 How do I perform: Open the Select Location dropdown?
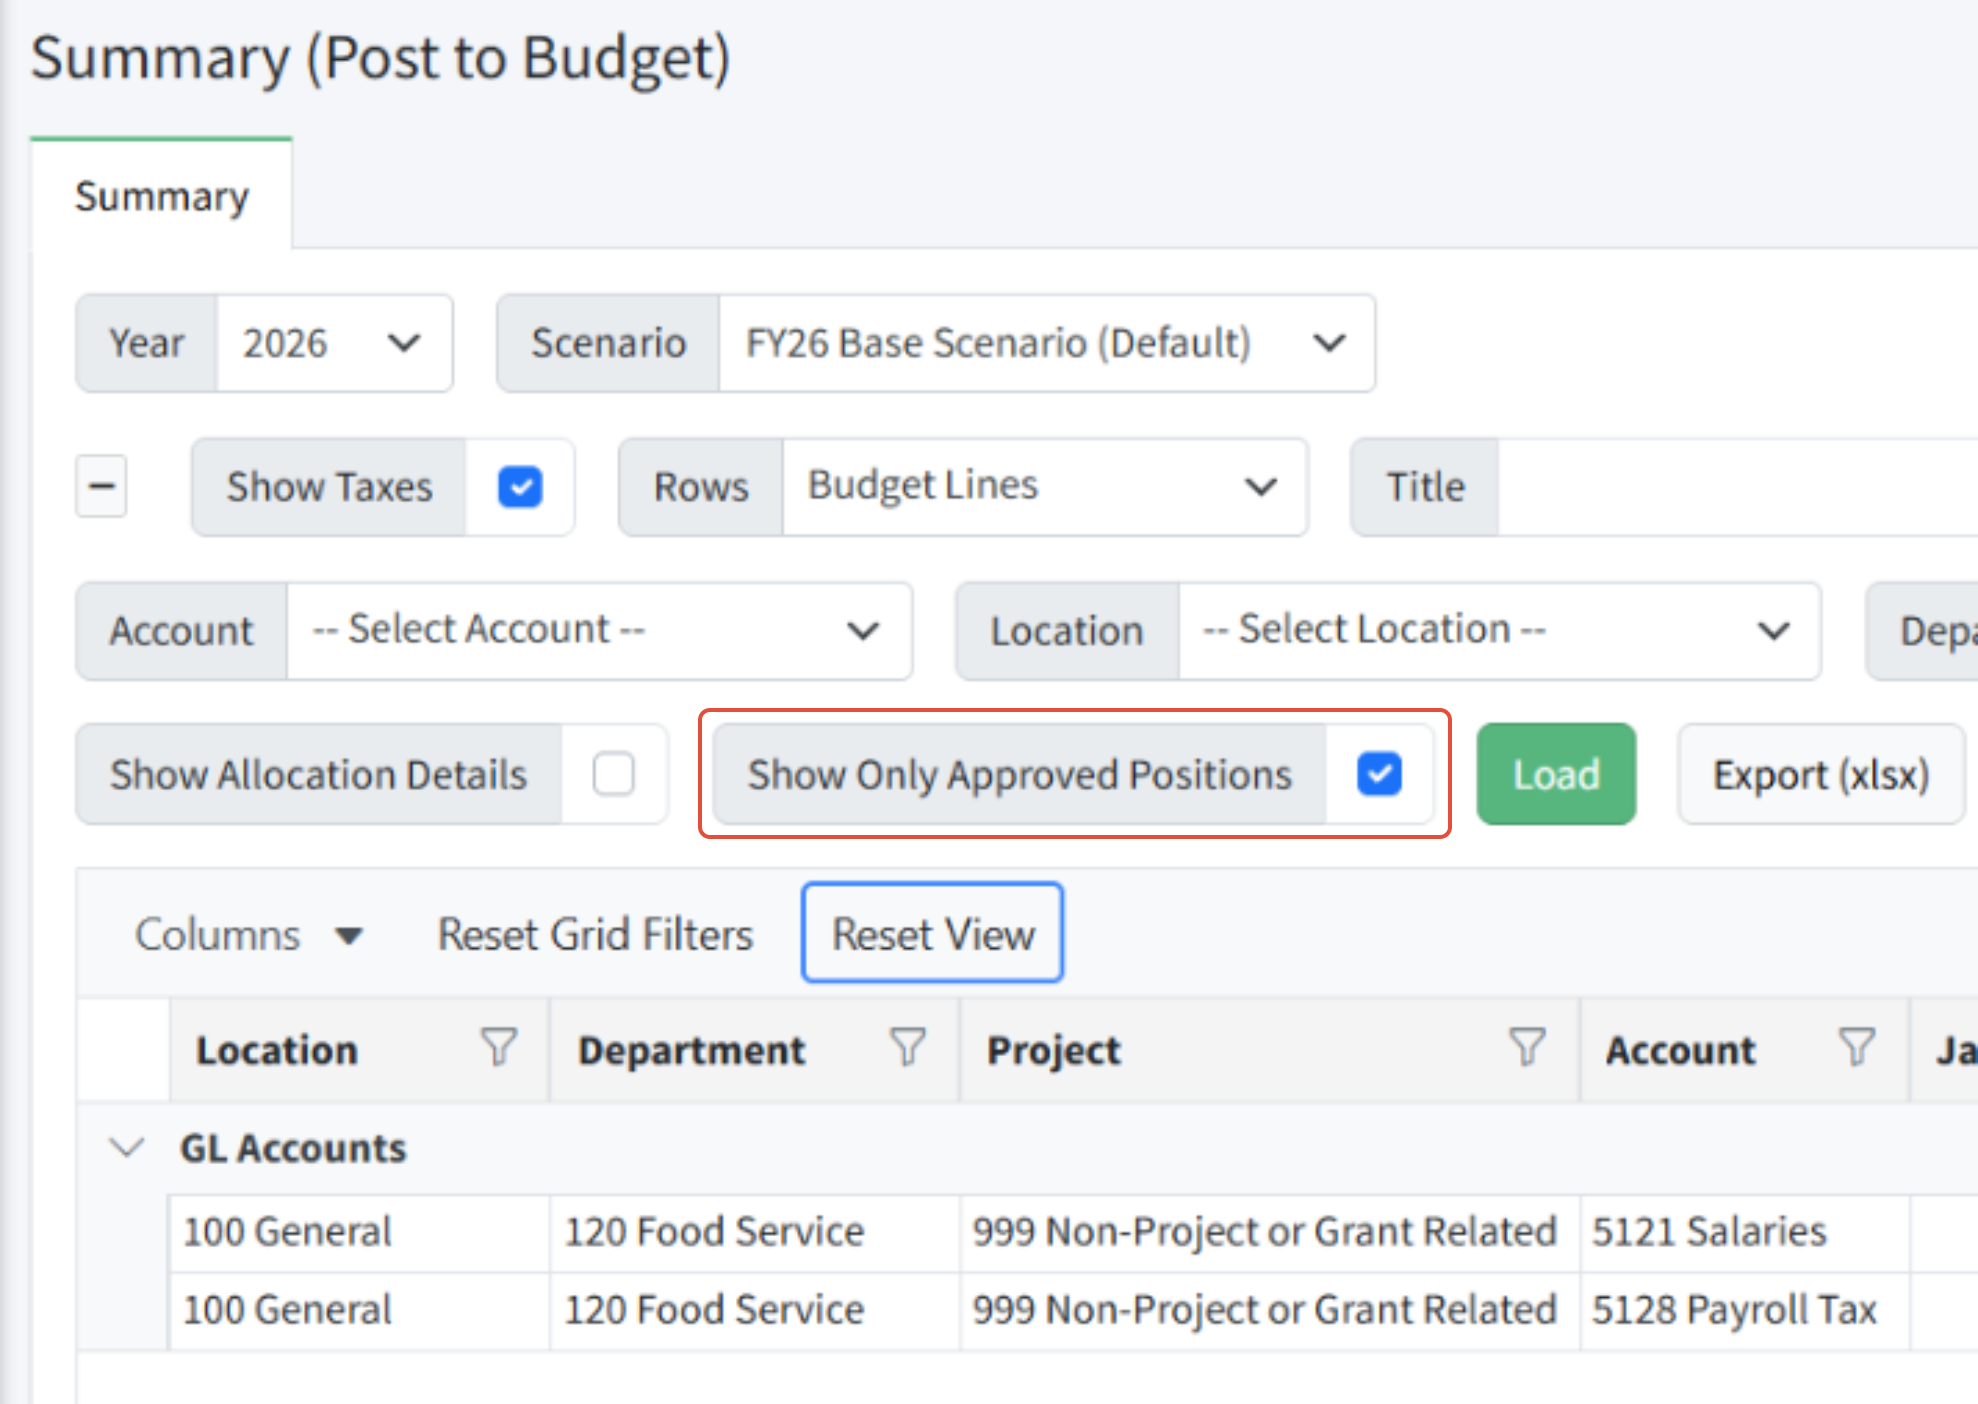1499,631
